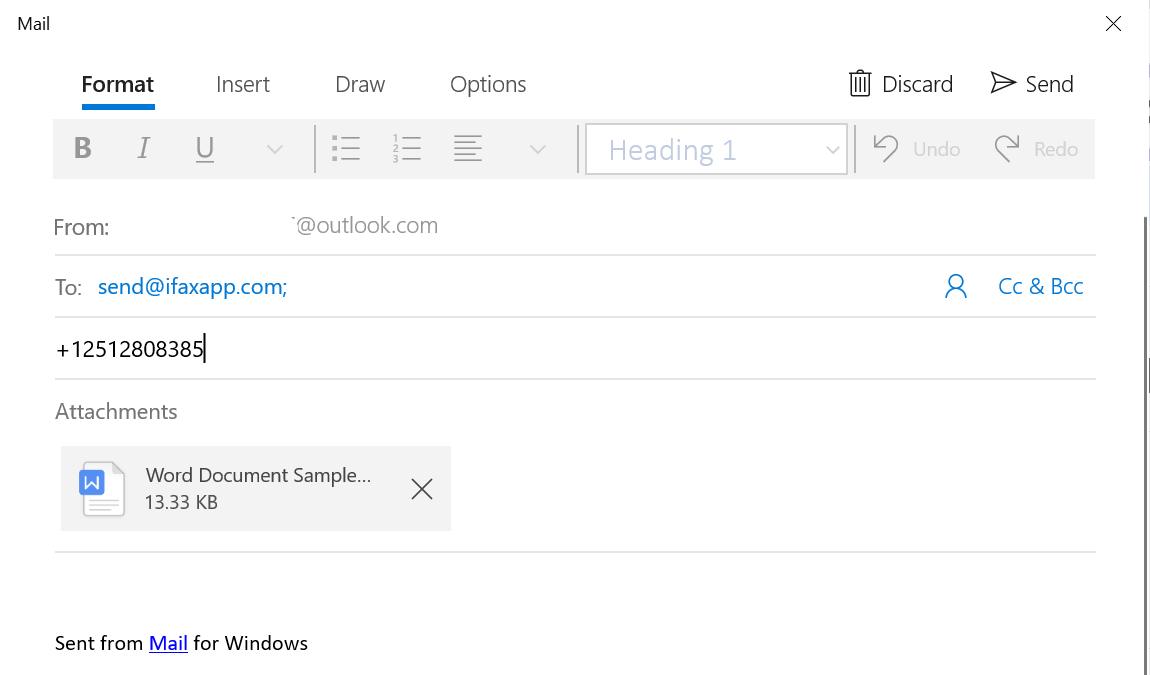Open the Heading 1 style dropdown
1150x675 pixels.
click(x=716, y=148)
